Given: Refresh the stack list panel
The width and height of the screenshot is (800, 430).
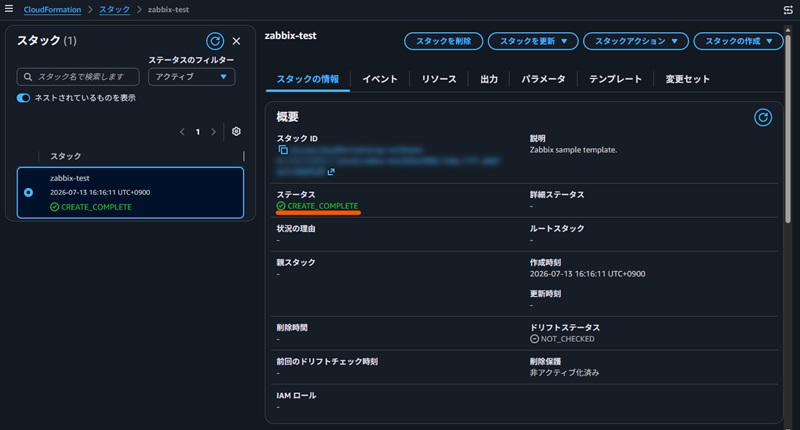Looking at the screenshot, I should pos(215,41).
